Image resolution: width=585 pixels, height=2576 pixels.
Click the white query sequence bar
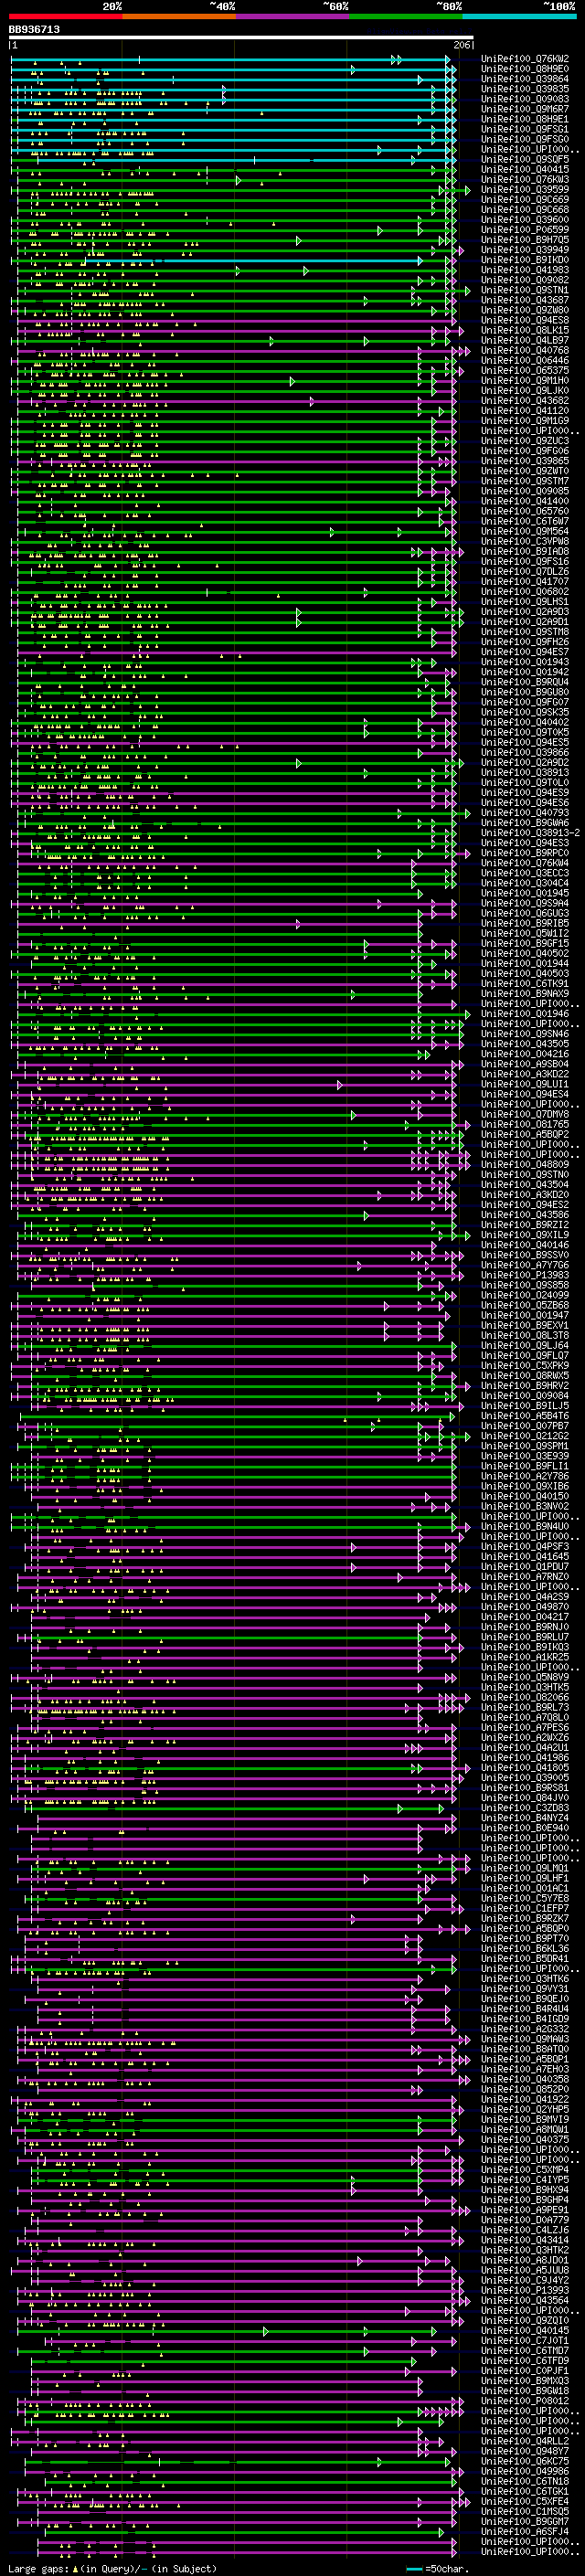click(241, 38)
